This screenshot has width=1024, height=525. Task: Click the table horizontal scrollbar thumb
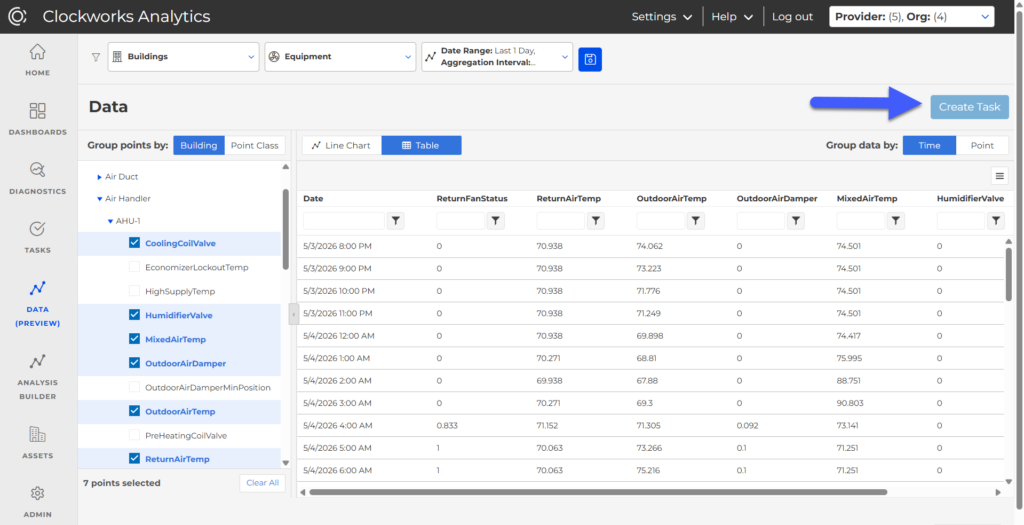coord(598,492)
